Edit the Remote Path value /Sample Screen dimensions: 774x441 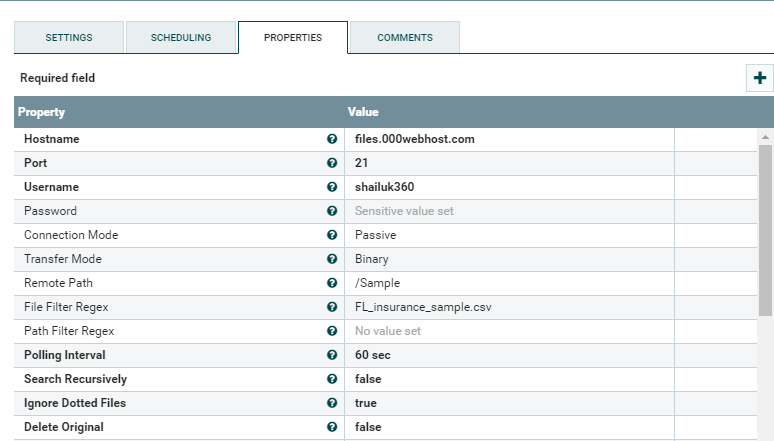coord(377,283)
